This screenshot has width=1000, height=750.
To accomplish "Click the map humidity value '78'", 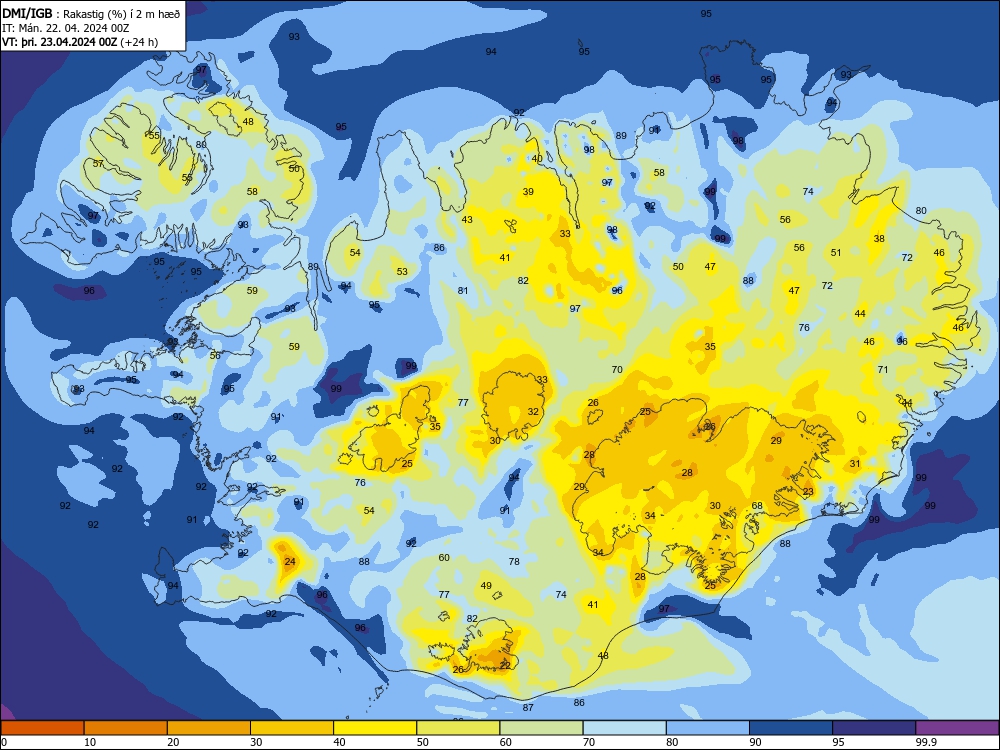I will 514,562.
